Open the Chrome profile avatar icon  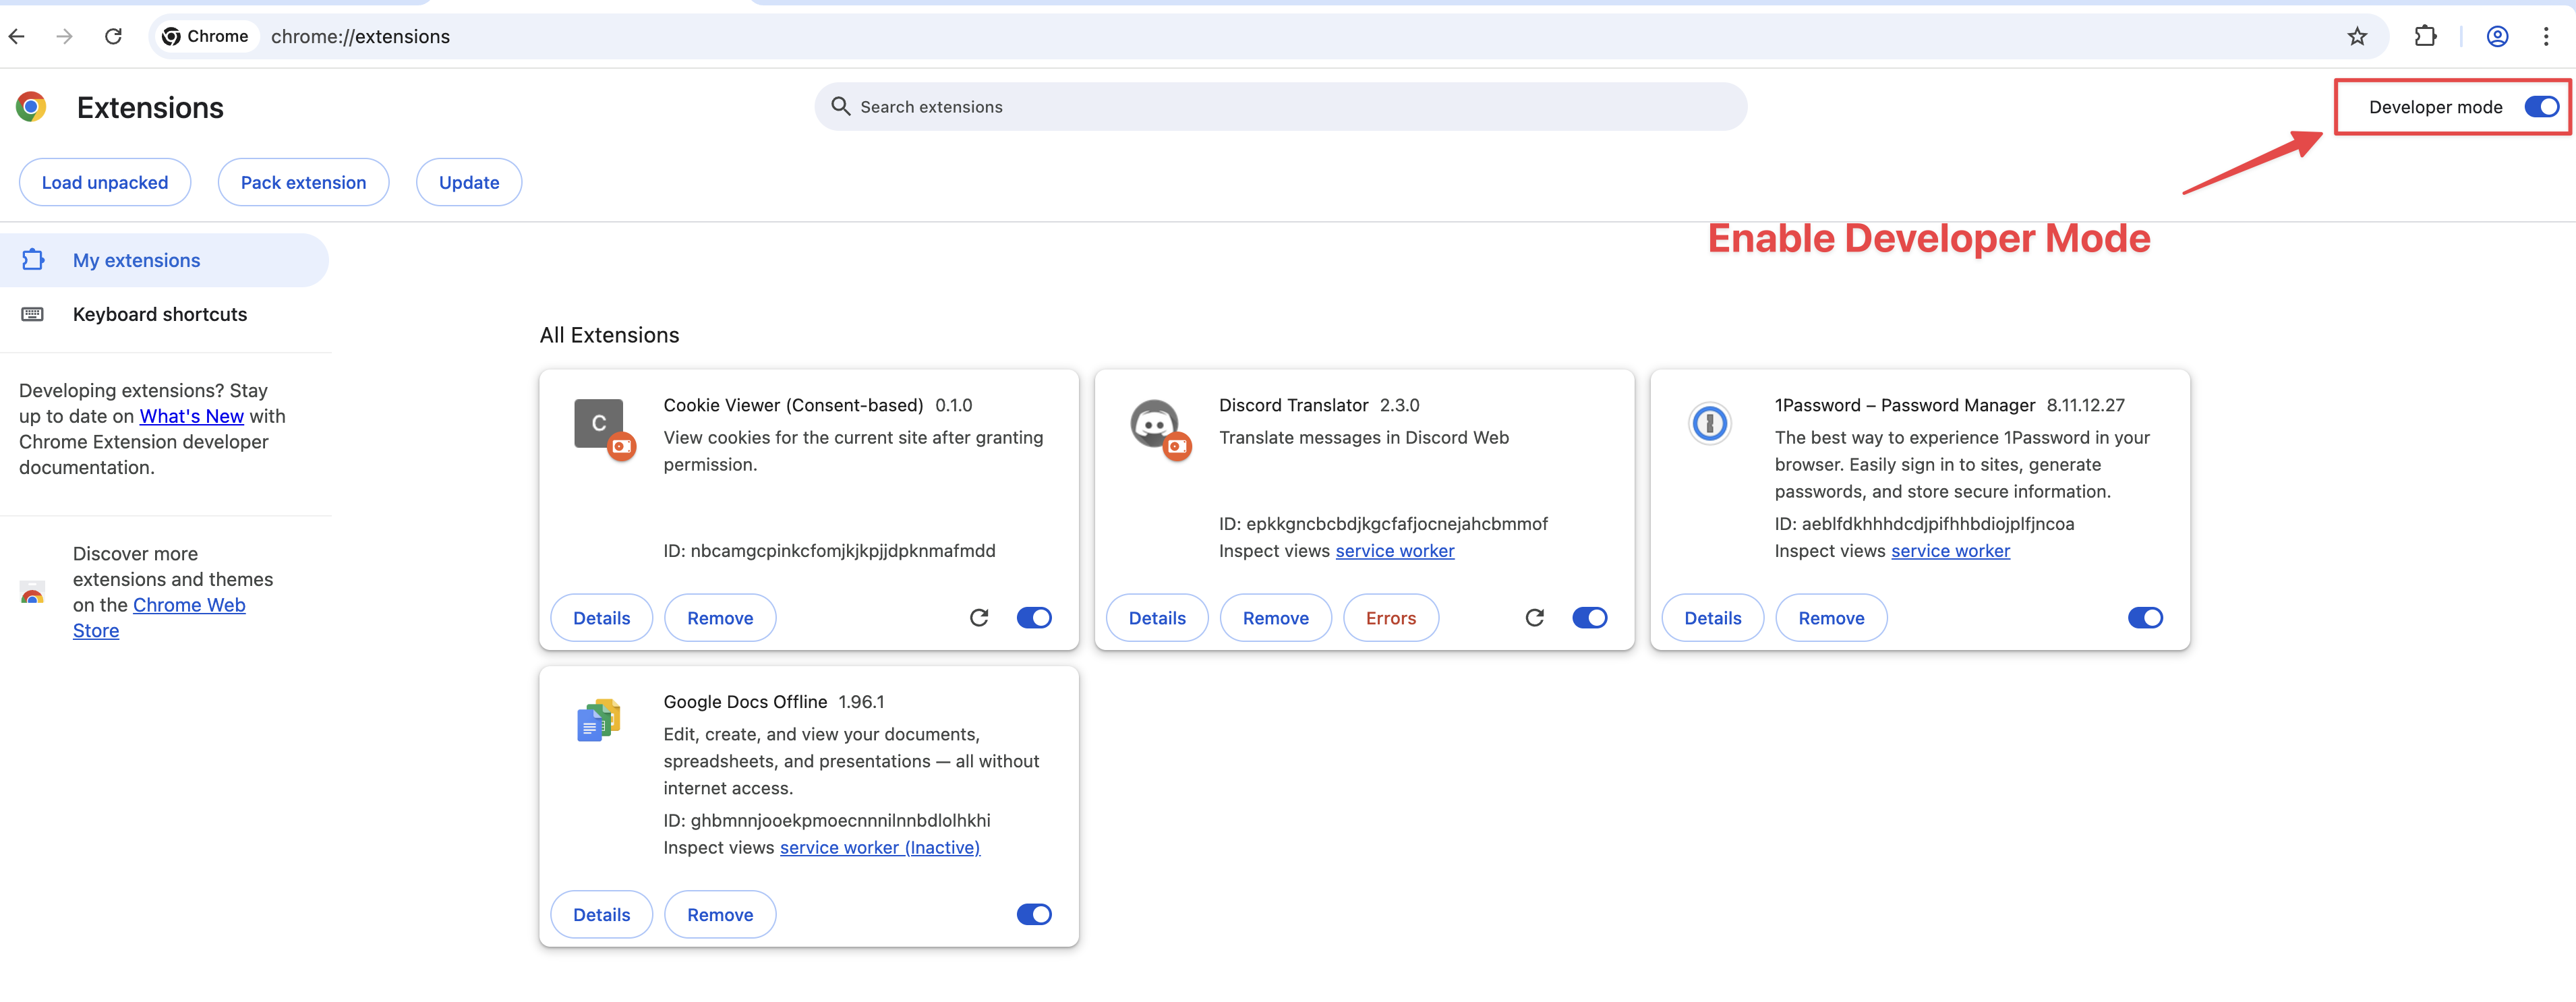[x=2496, y=37]
